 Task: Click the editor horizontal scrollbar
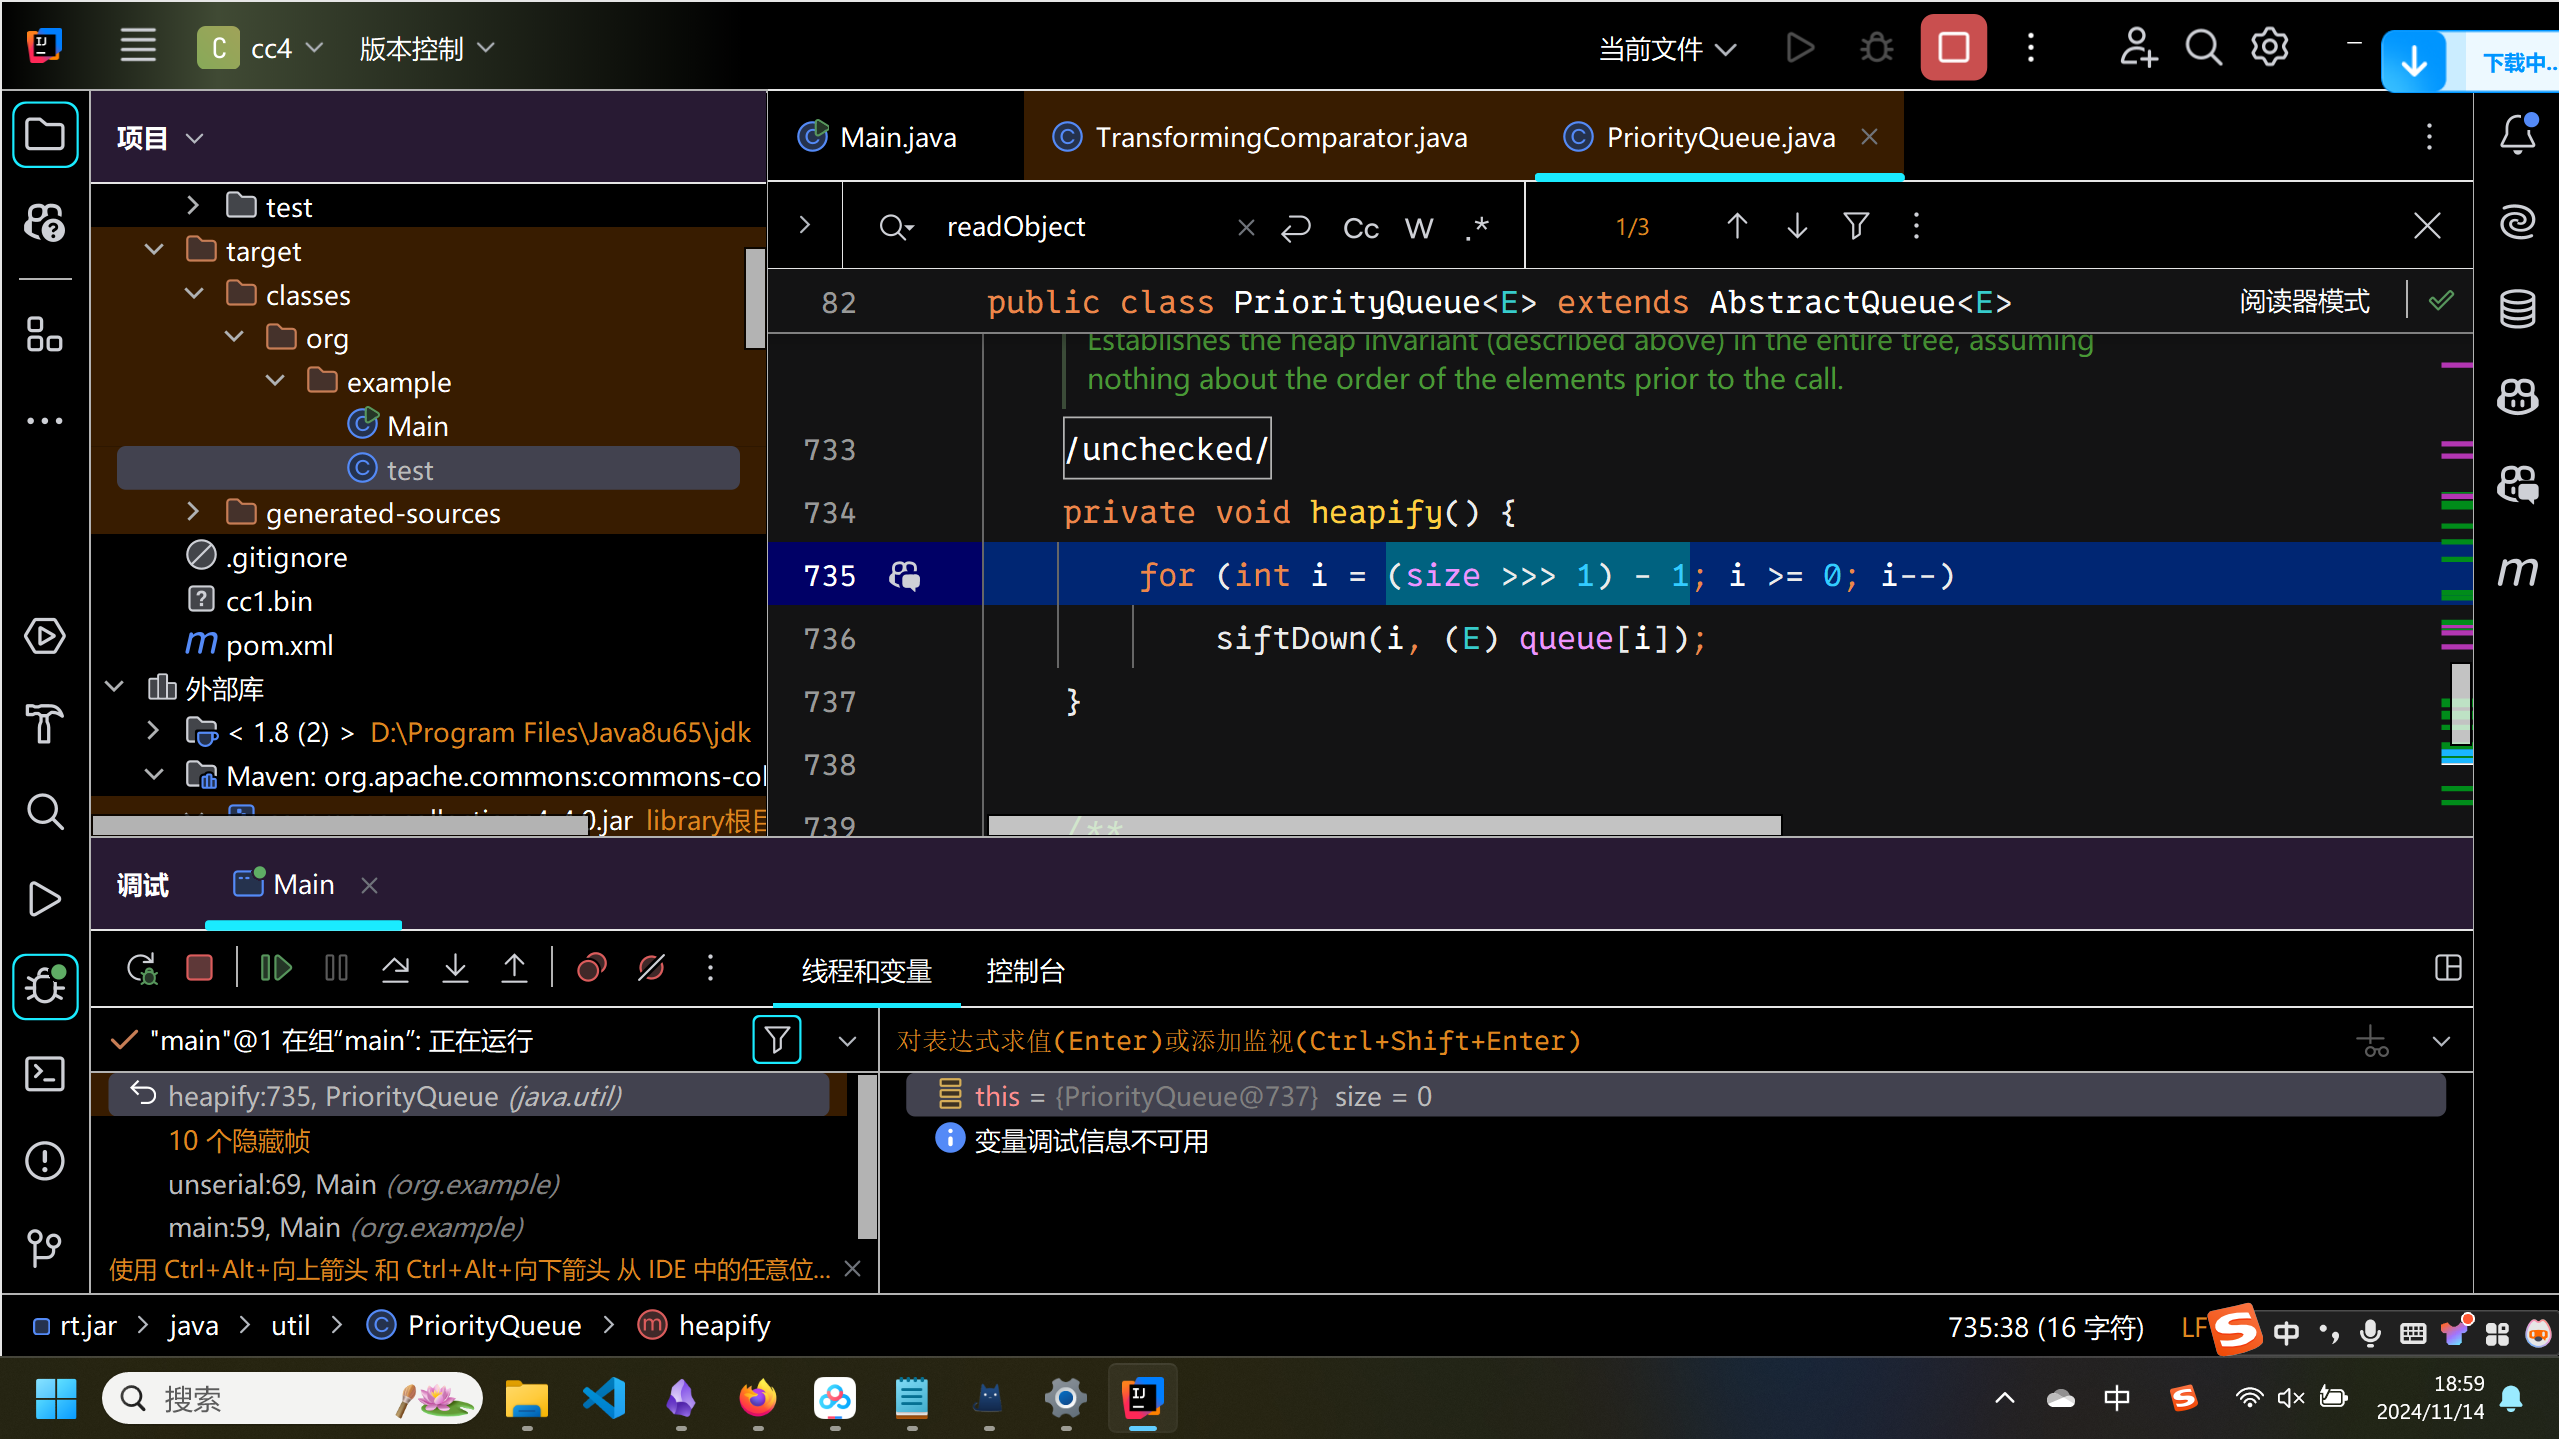pyautogui.click(x=1384, y=825)
